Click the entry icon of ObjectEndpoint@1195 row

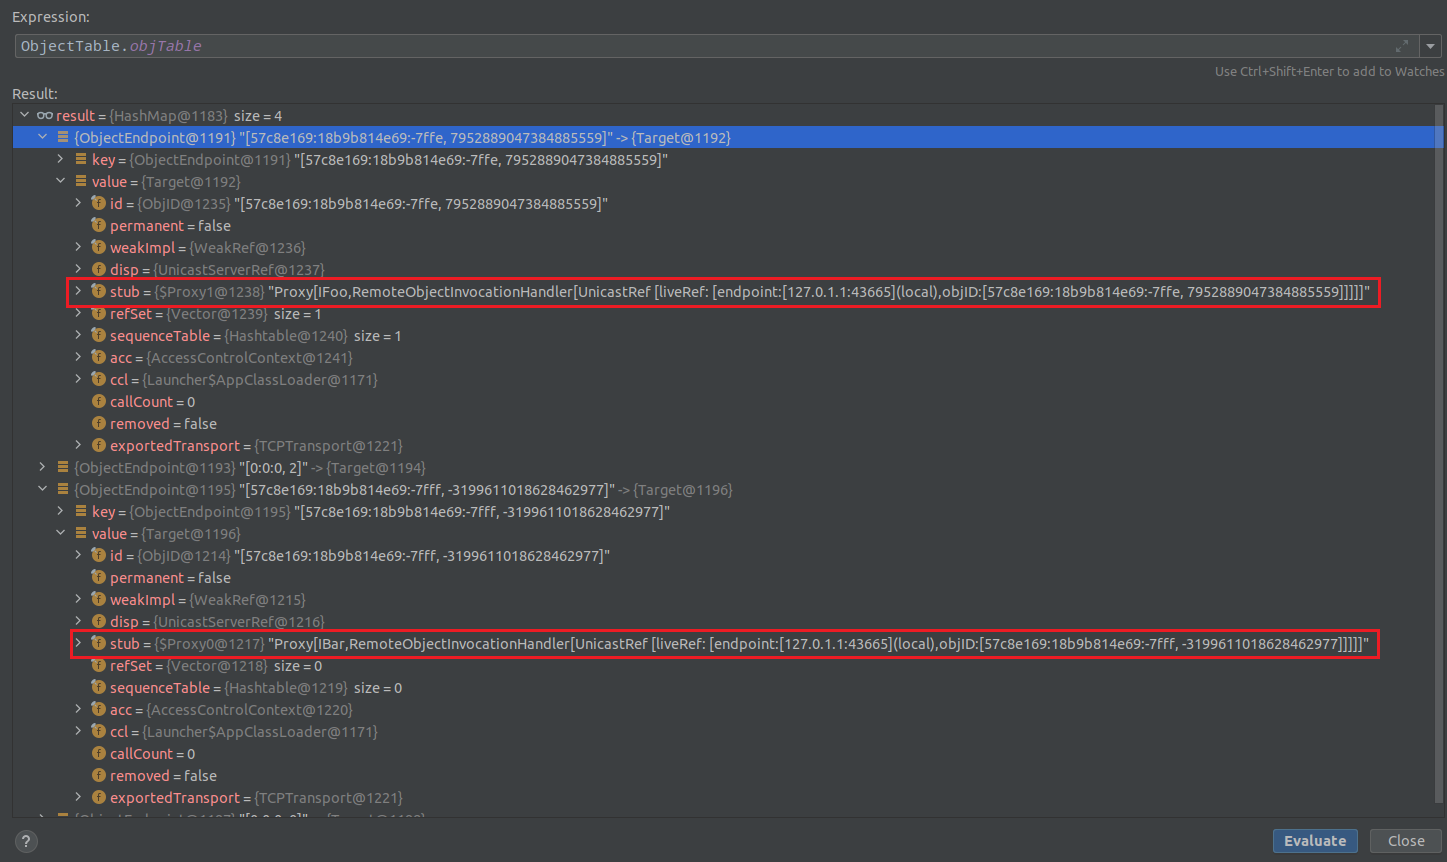(62, 490)
